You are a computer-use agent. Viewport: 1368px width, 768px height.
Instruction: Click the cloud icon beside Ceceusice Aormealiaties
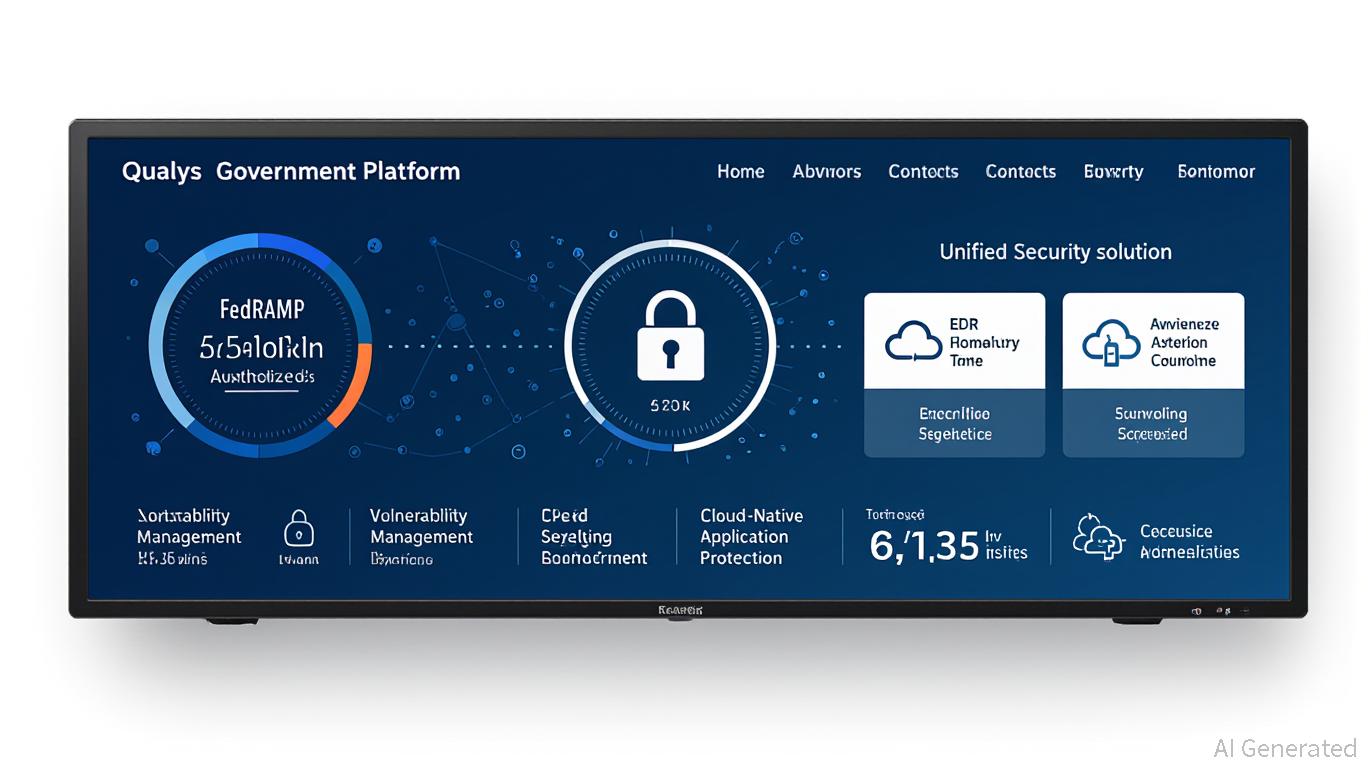[x=1098, y=540]
